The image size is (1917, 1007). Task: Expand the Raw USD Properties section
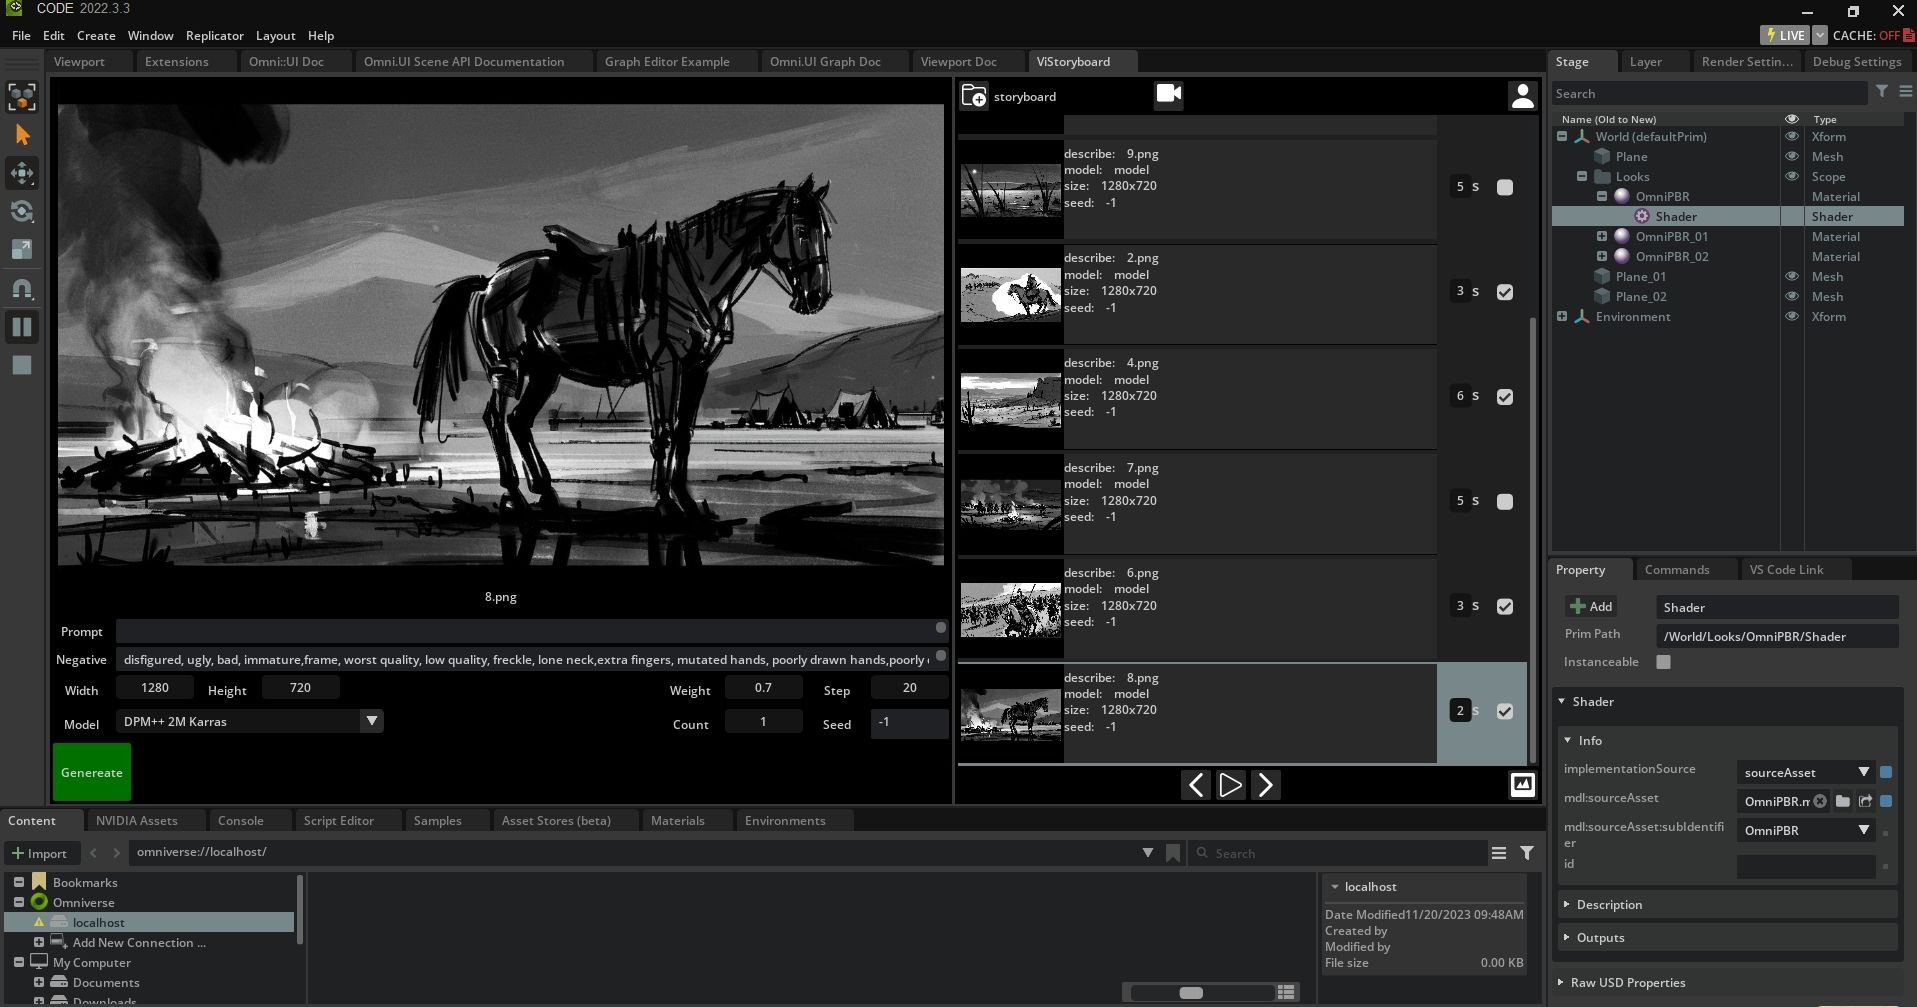(x=1627, y=983)
